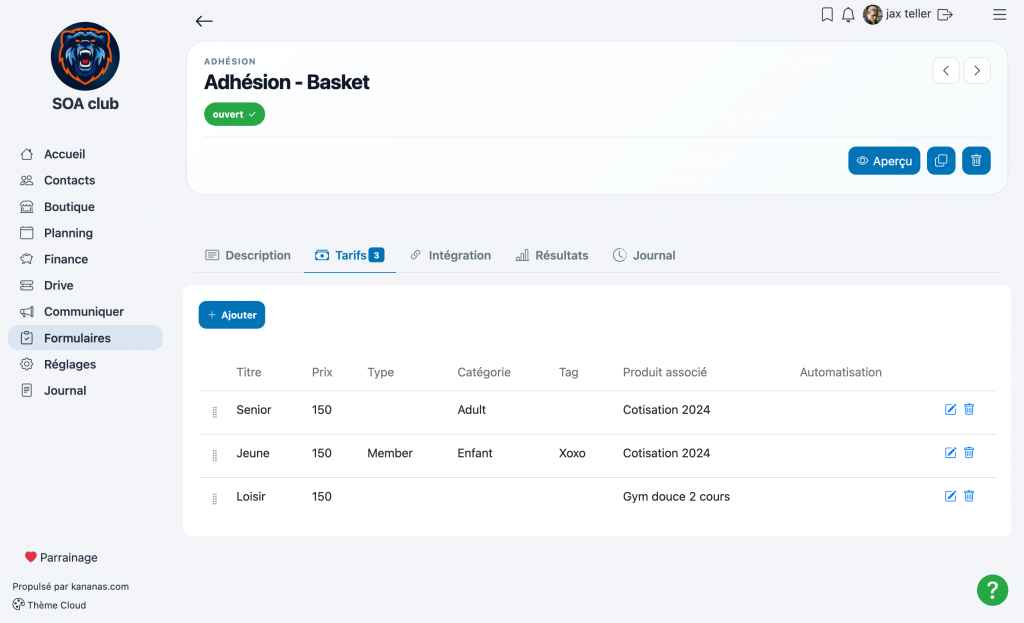
Task: Click the Adult category cell
Action: (472, 409)
